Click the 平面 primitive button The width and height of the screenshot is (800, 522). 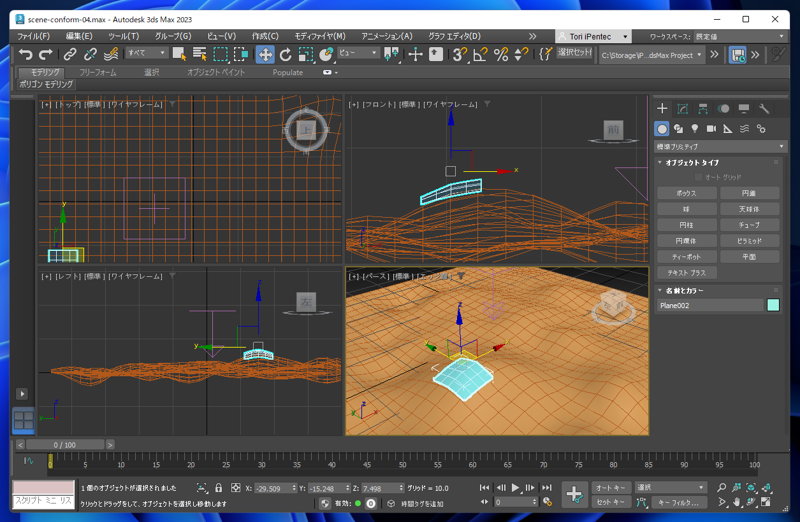point(749,257)
